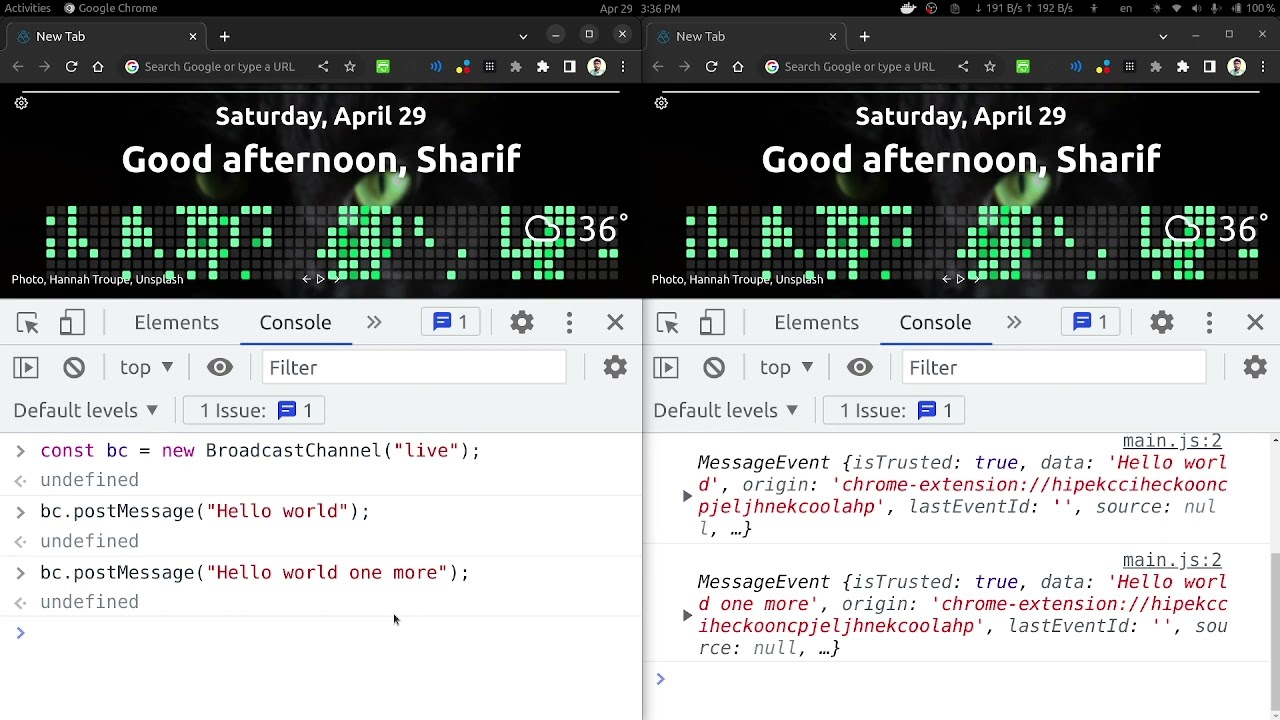The image size is (1280, 720).
Task: Open Default levels dropdown in right console
Action: point(726,411)
